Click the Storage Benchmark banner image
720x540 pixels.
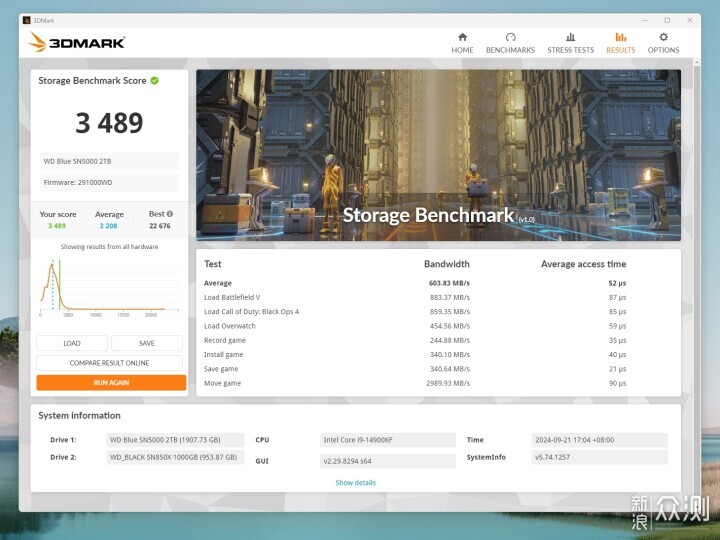click(438, 155)
